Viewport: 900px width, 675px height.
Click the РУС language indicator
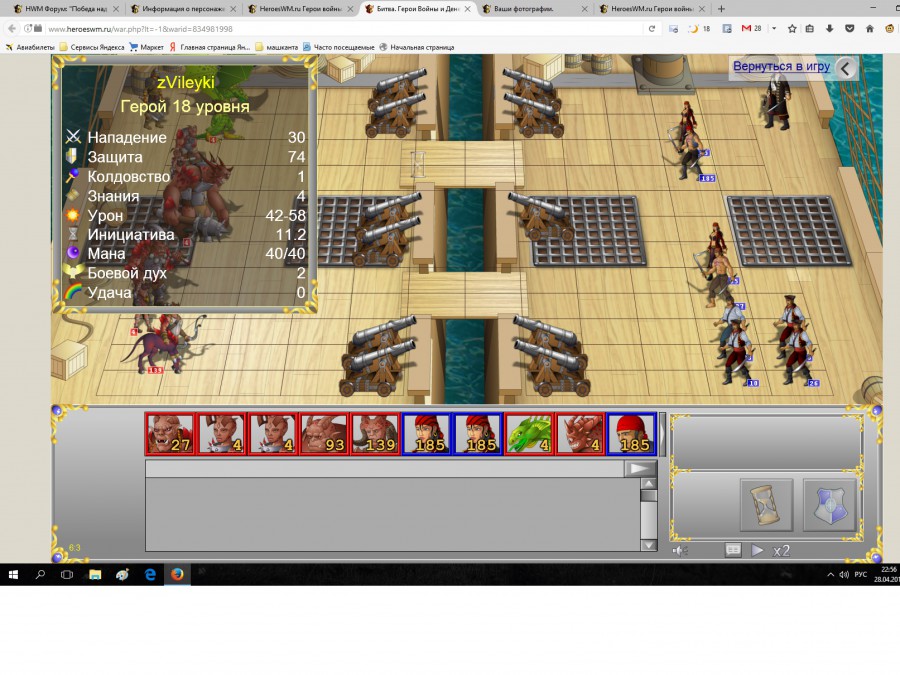click(860, 575)
